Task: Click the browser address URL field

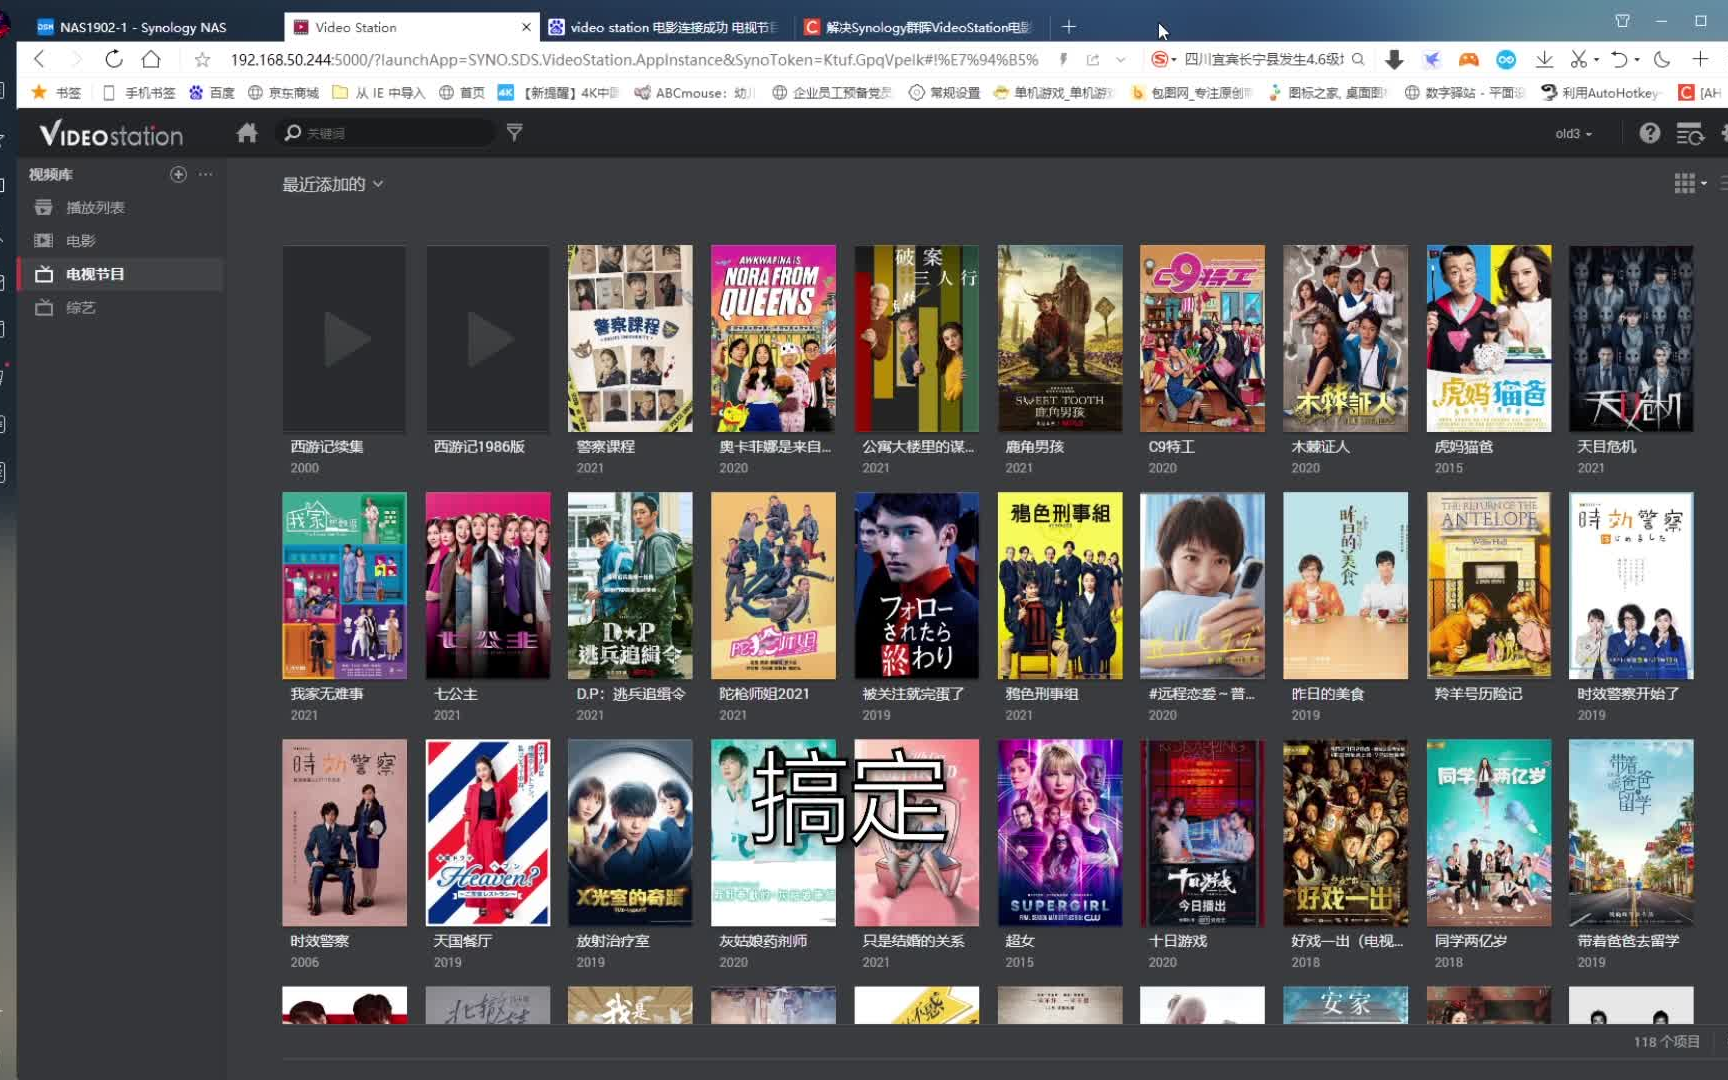Action: point(634,60)
